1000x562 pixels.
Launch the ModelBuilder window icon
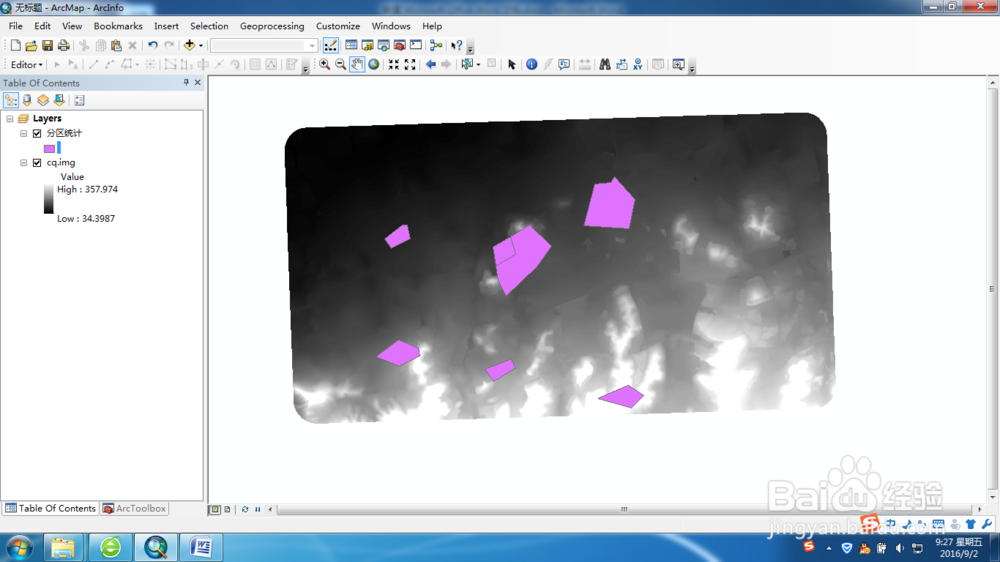coord(436,45)
